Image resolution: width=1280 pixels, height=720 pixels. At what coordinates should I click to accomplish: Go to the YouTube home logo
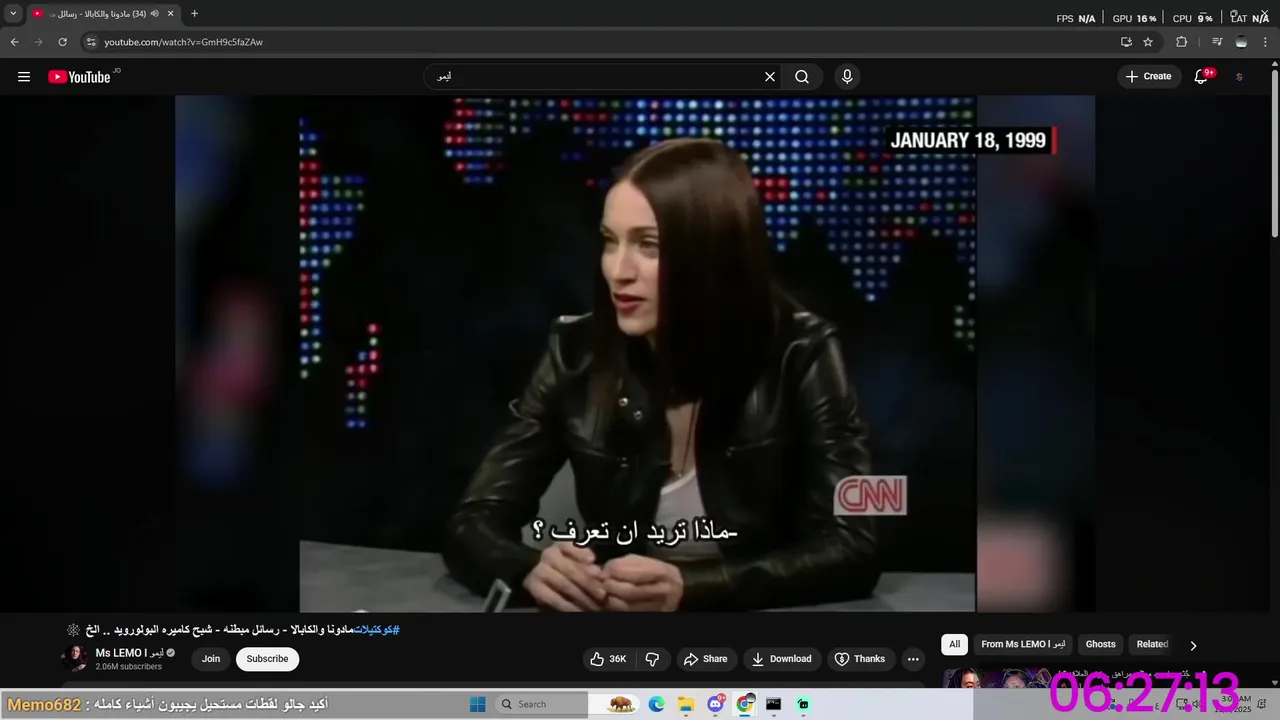pyautogui.click(x=79, y=77)
